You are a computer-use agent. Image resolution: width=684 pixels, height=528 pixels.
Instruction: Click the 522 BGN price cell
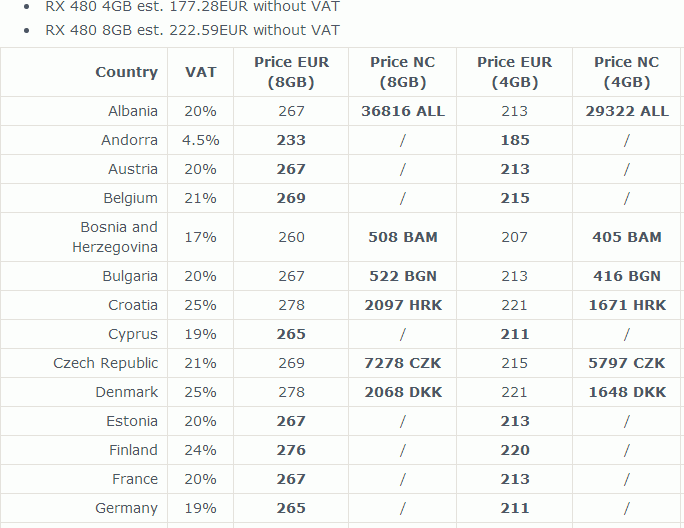coord(403,276)
